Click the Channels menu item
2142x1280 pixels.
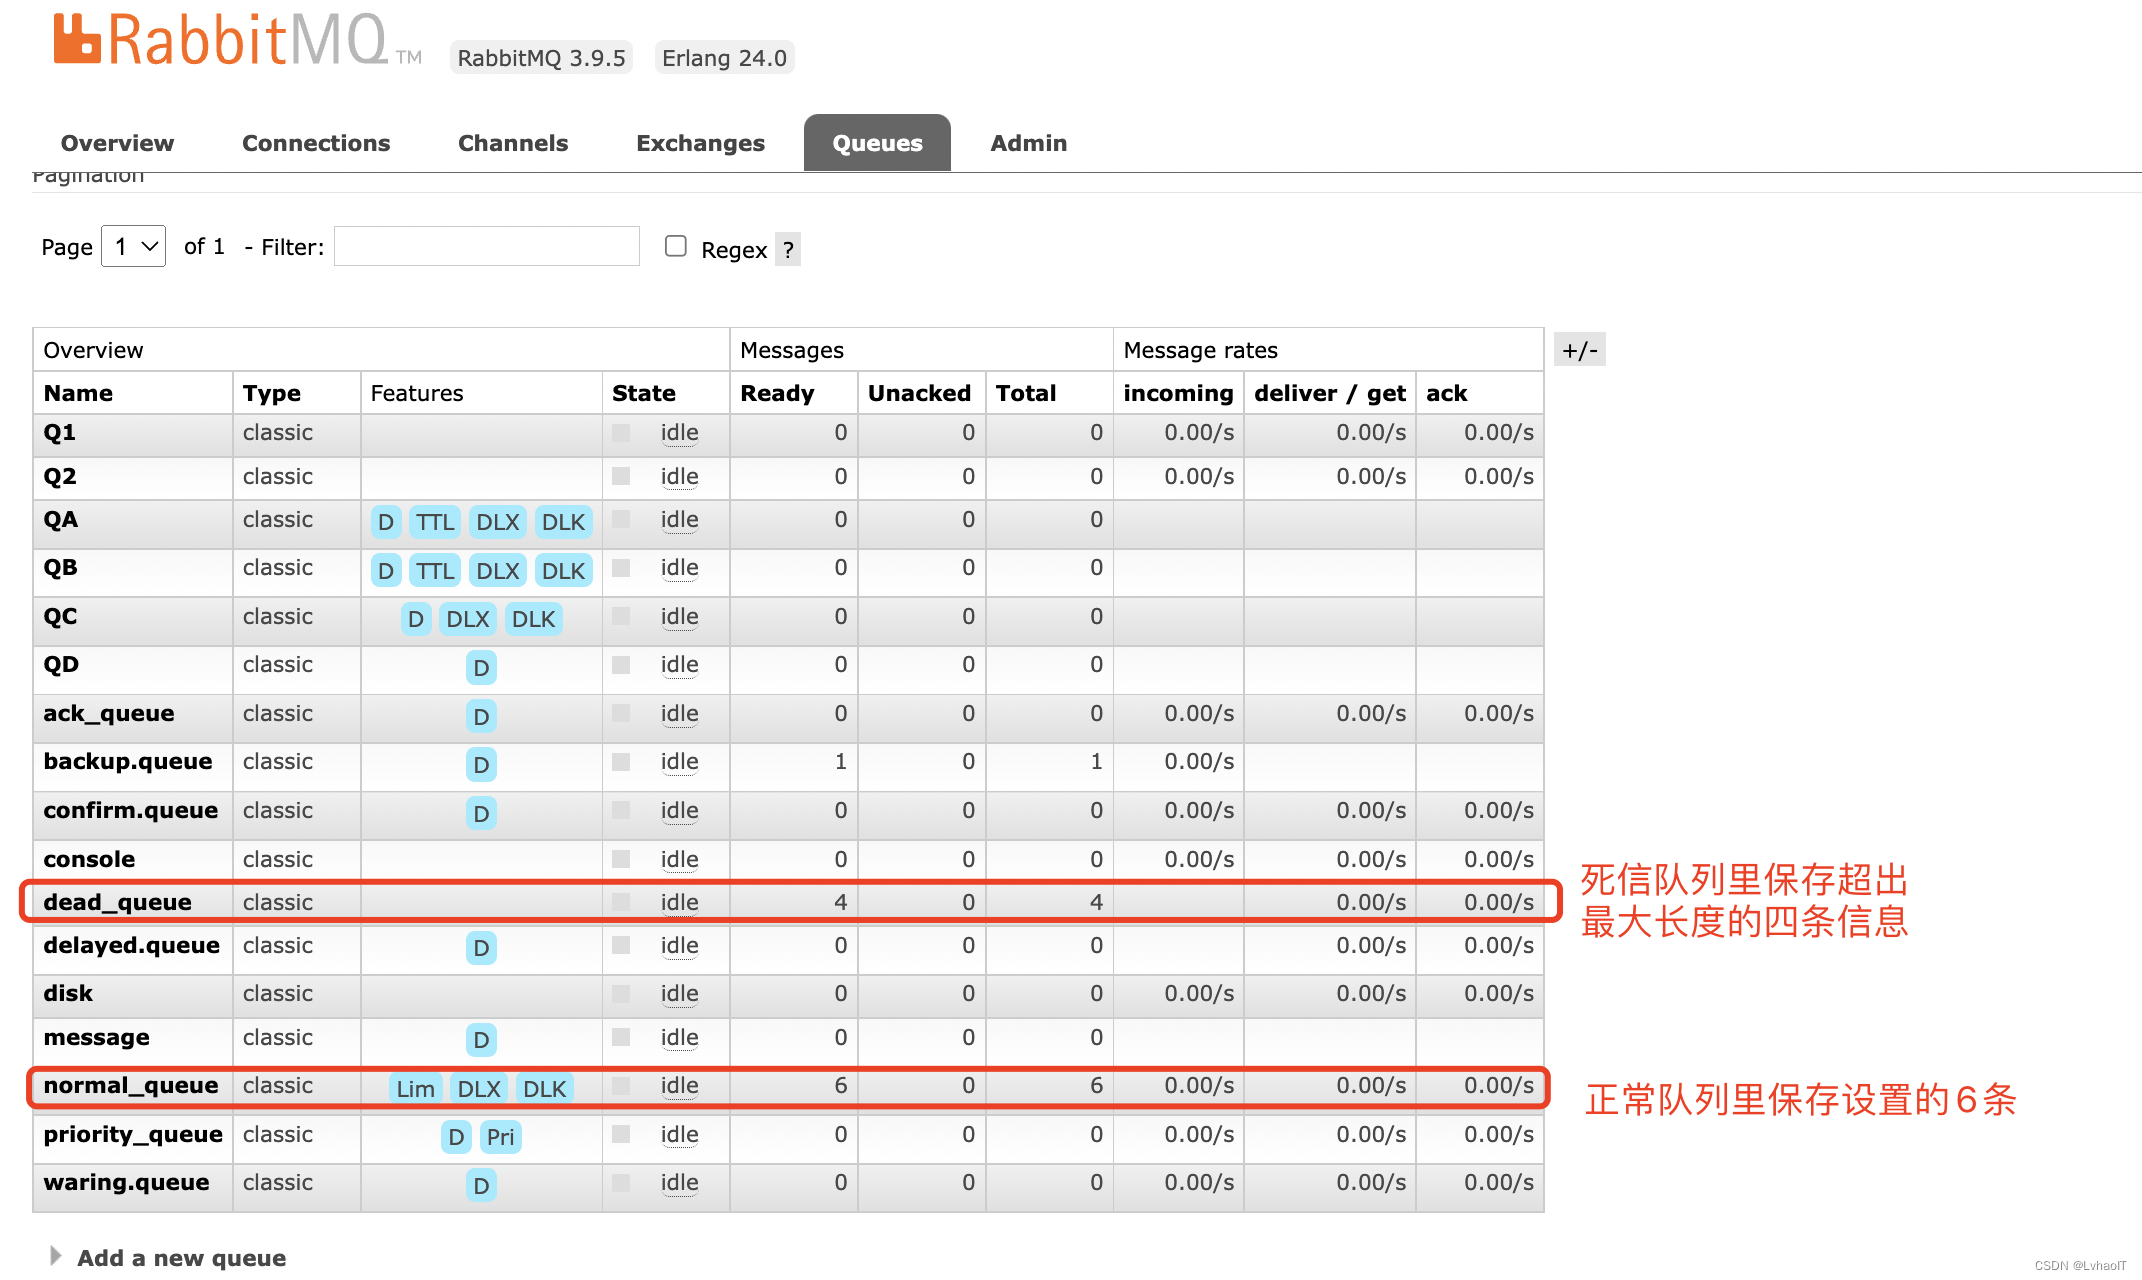pyautogui.click(x=510, y=142)
